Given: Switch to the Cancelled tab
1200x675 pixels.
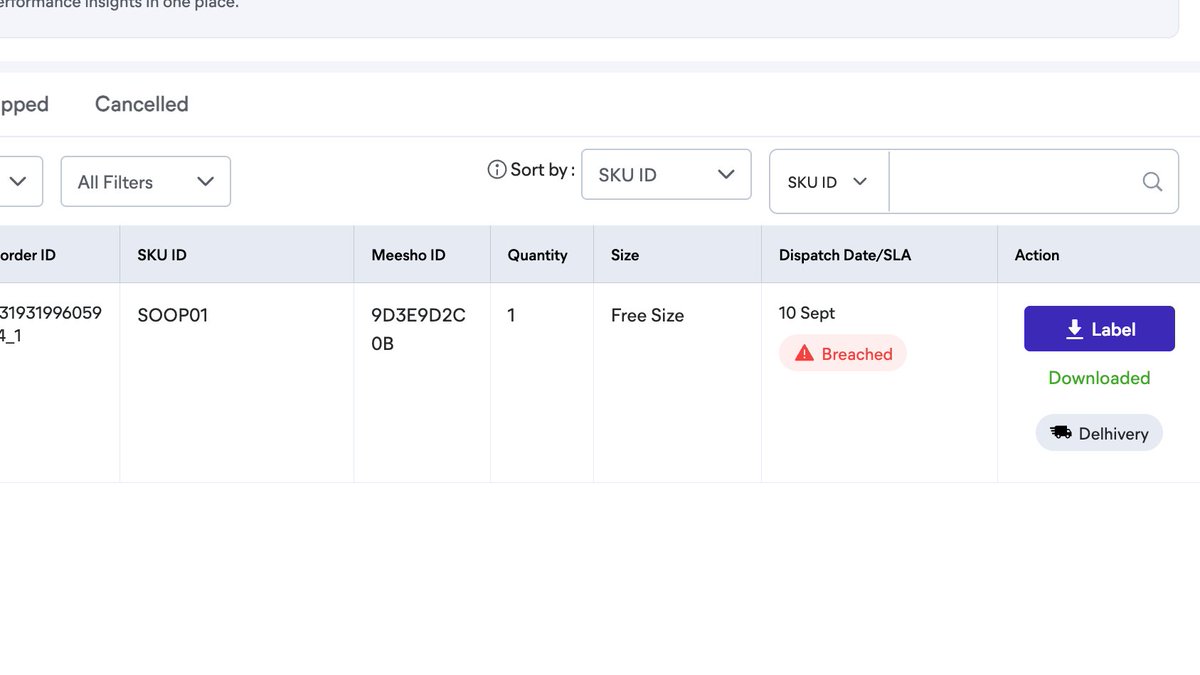Looking at the screenshot, I should coord(142,104).
